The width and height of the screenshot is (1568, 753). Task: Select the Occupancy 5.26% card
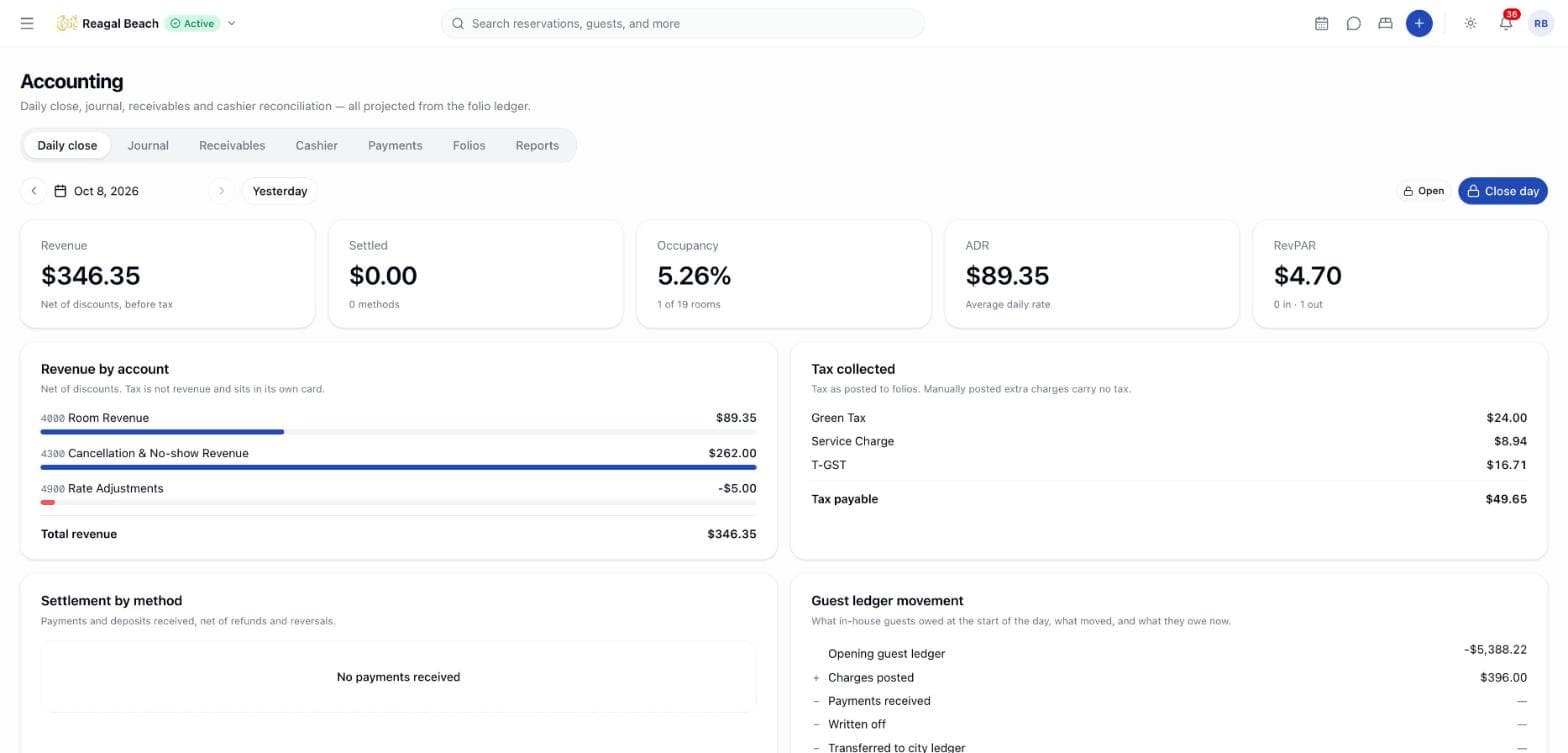(x=784, y=274)
